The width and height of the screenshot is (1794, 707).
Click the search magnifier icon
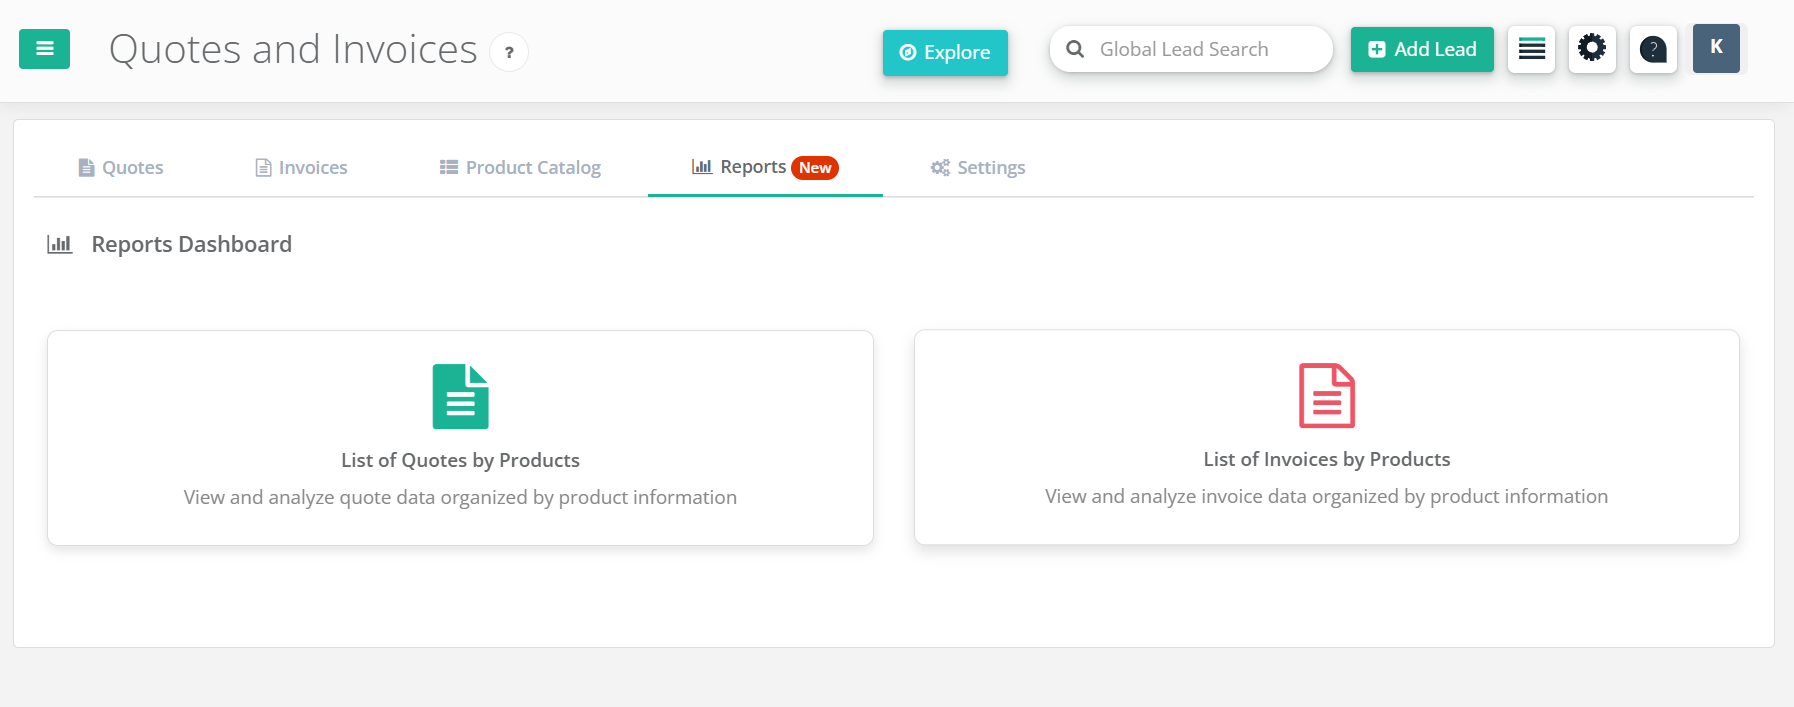tap(1075, 49)
